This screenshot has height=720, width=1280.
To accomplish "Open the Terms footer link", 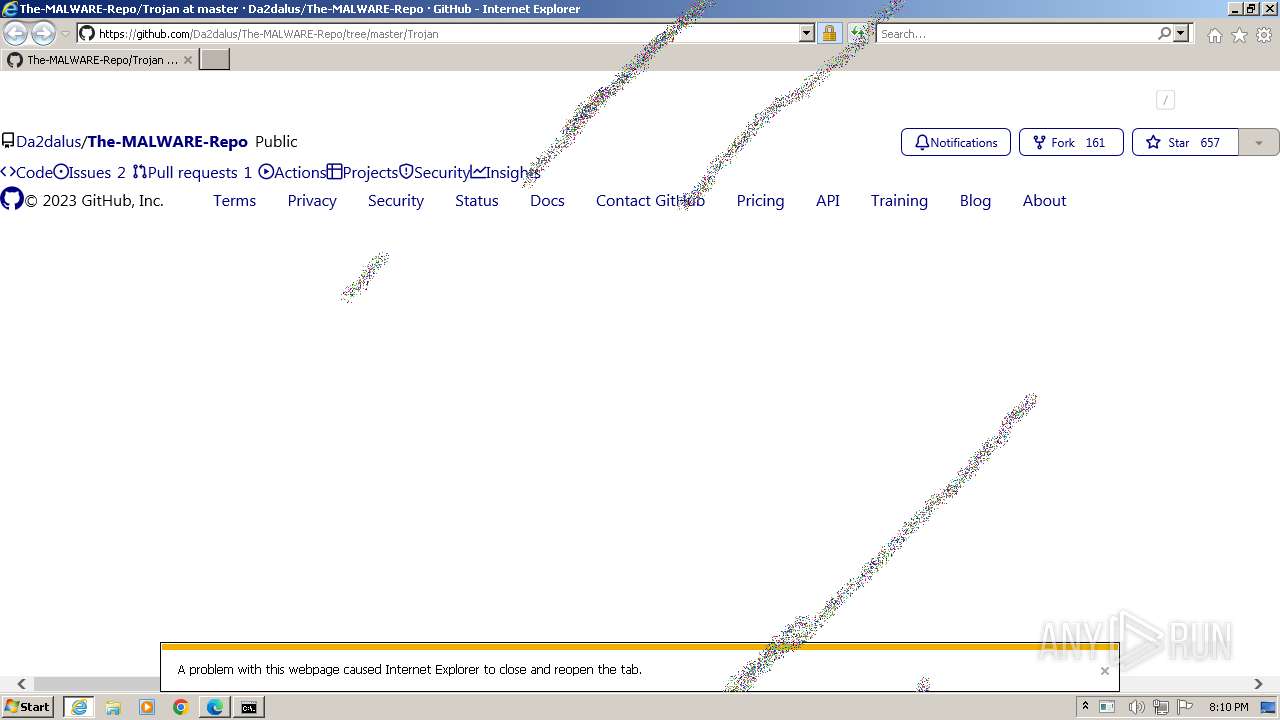I will [234, 200].
